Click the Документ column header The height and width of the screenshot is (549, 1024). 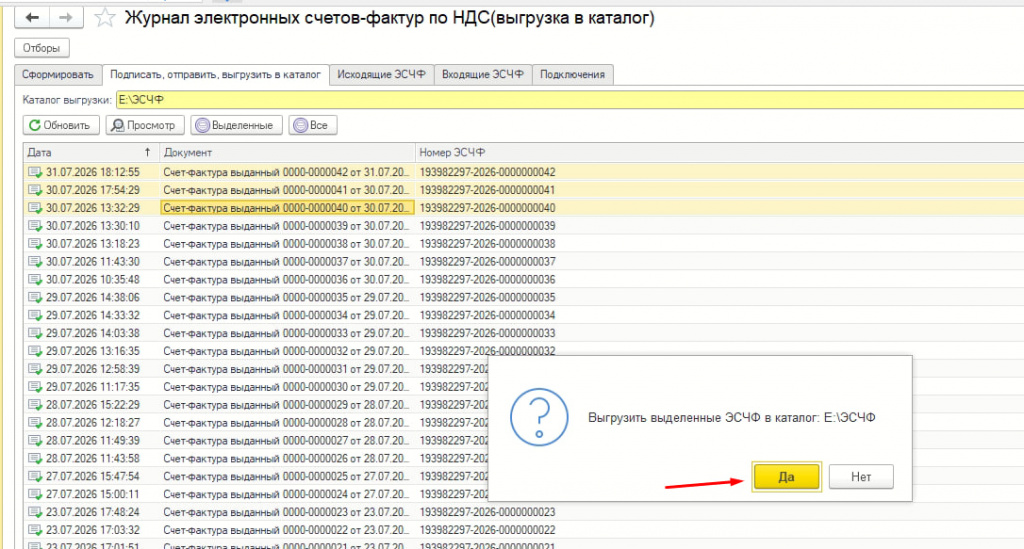click(287, 153)
